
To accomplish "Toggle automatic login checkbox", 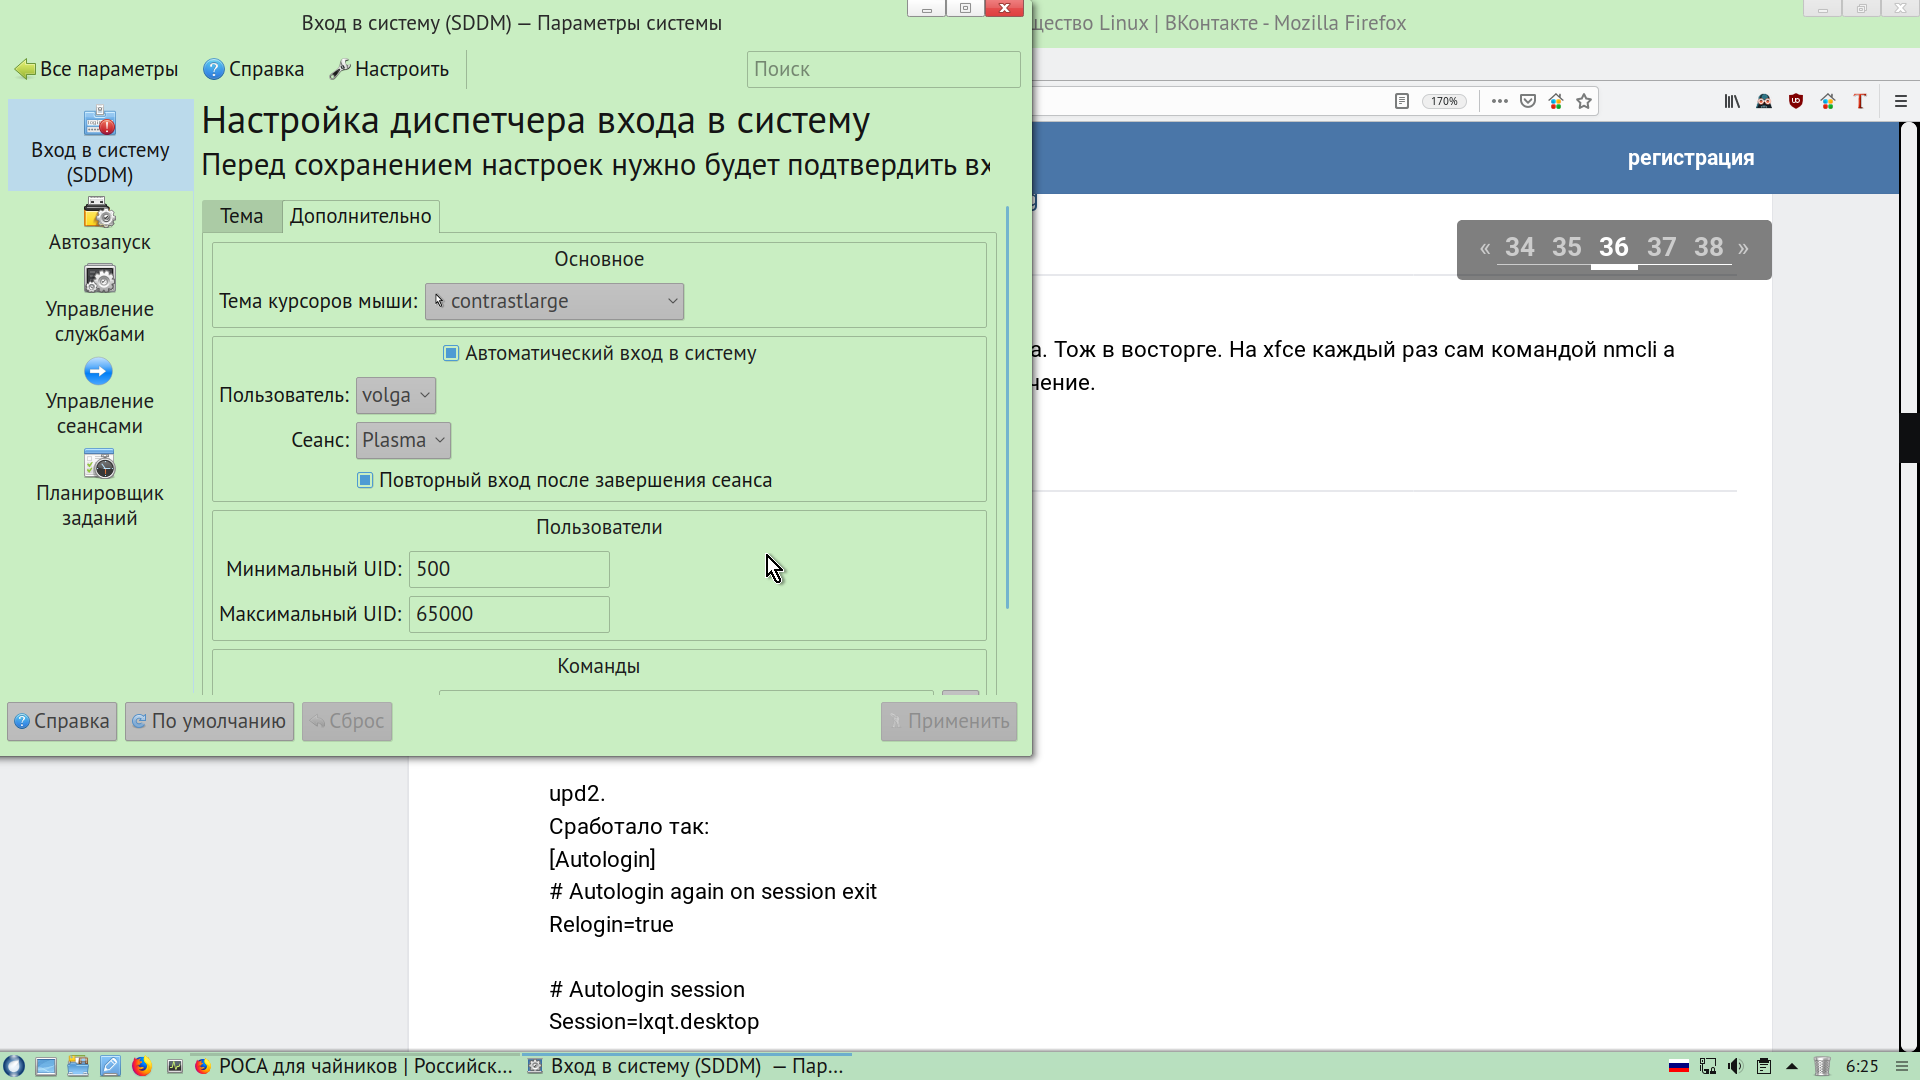I will click(451, 353).
